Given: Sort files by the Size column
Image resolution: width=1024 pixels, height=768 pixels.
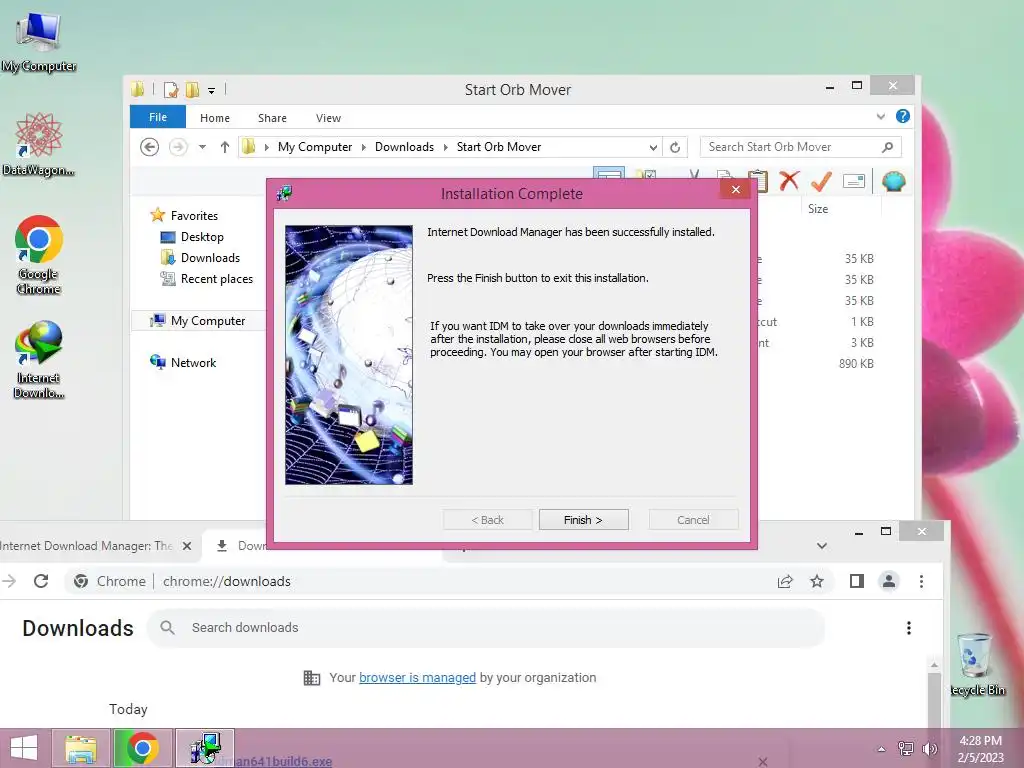Looking at the screenshot, I should (818, 209).
